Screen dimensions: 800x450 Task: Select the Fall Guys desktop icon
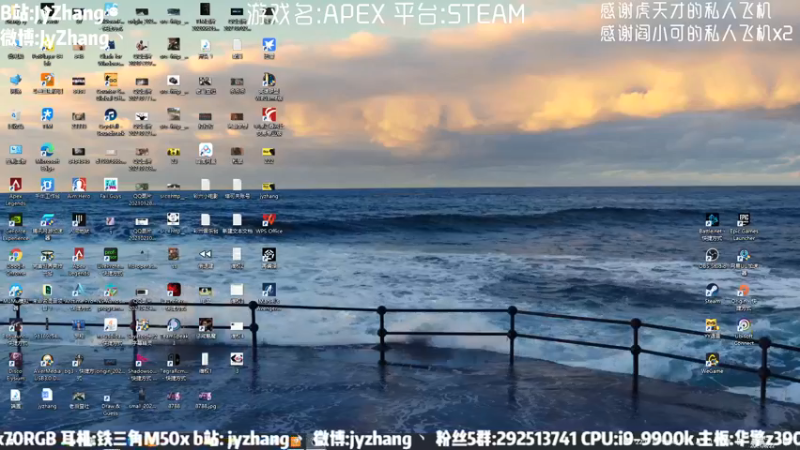(x=110, y=185)
